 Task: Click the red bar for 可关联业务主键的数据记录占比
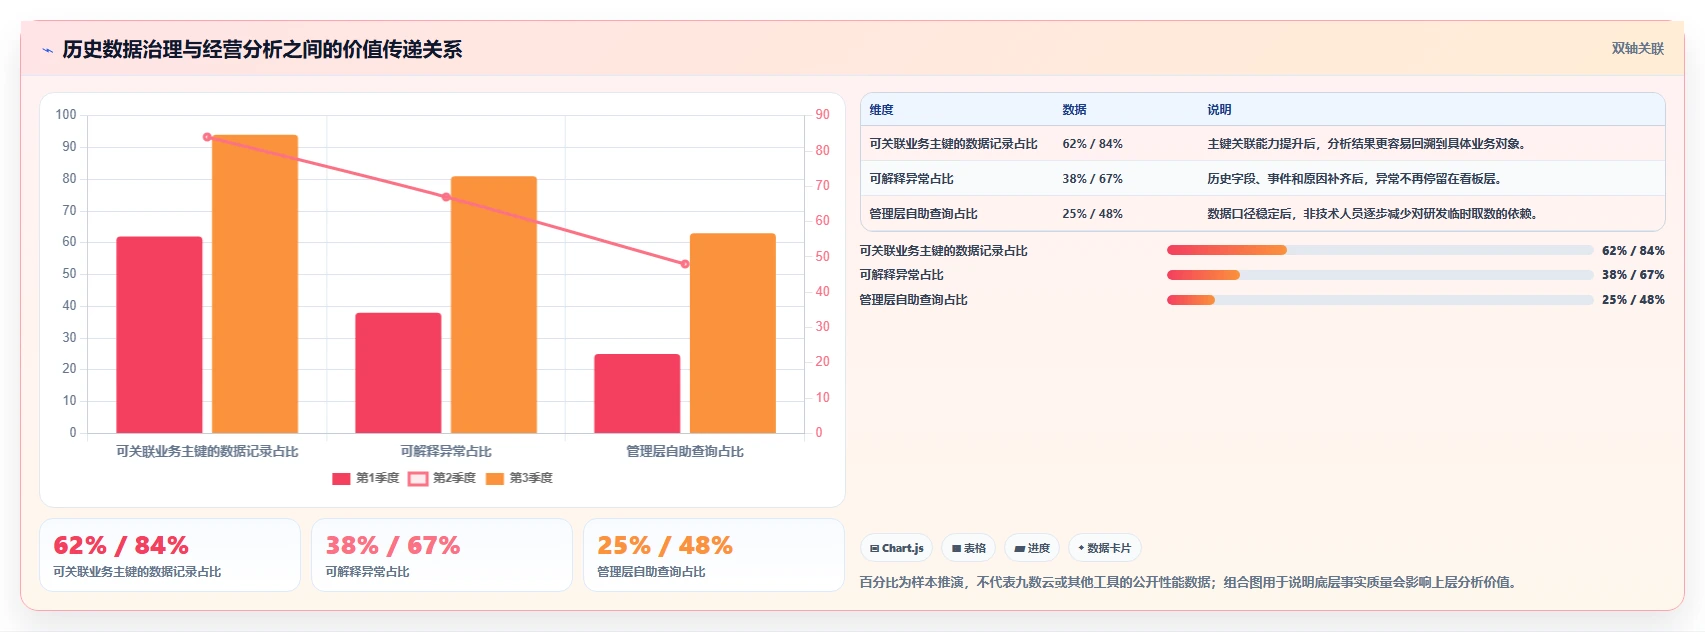click(159, 335)
